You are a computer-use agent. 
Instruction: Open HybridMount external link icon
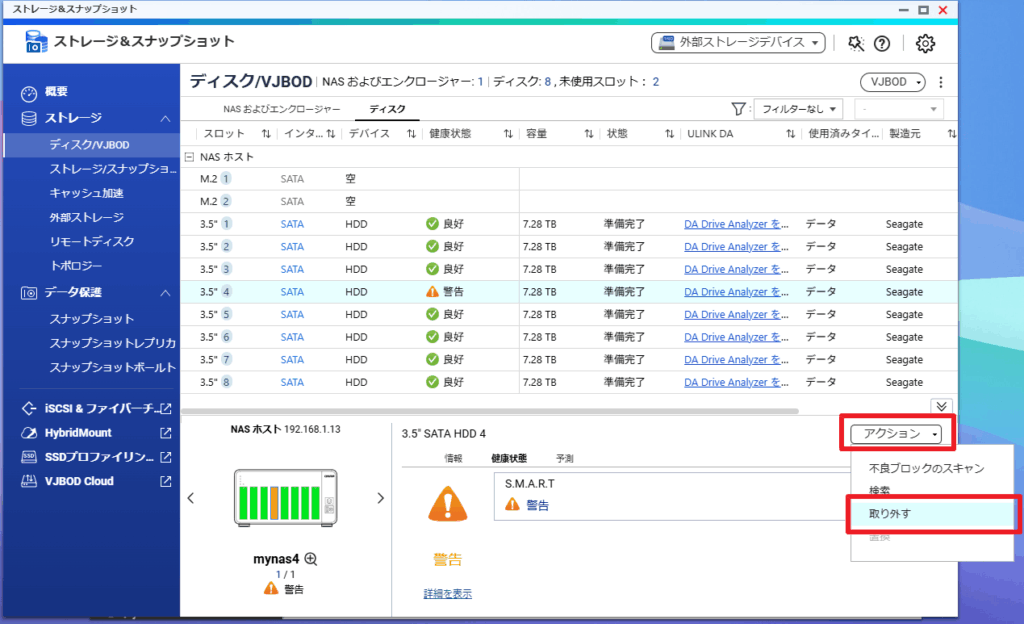(x=166, y=433)
